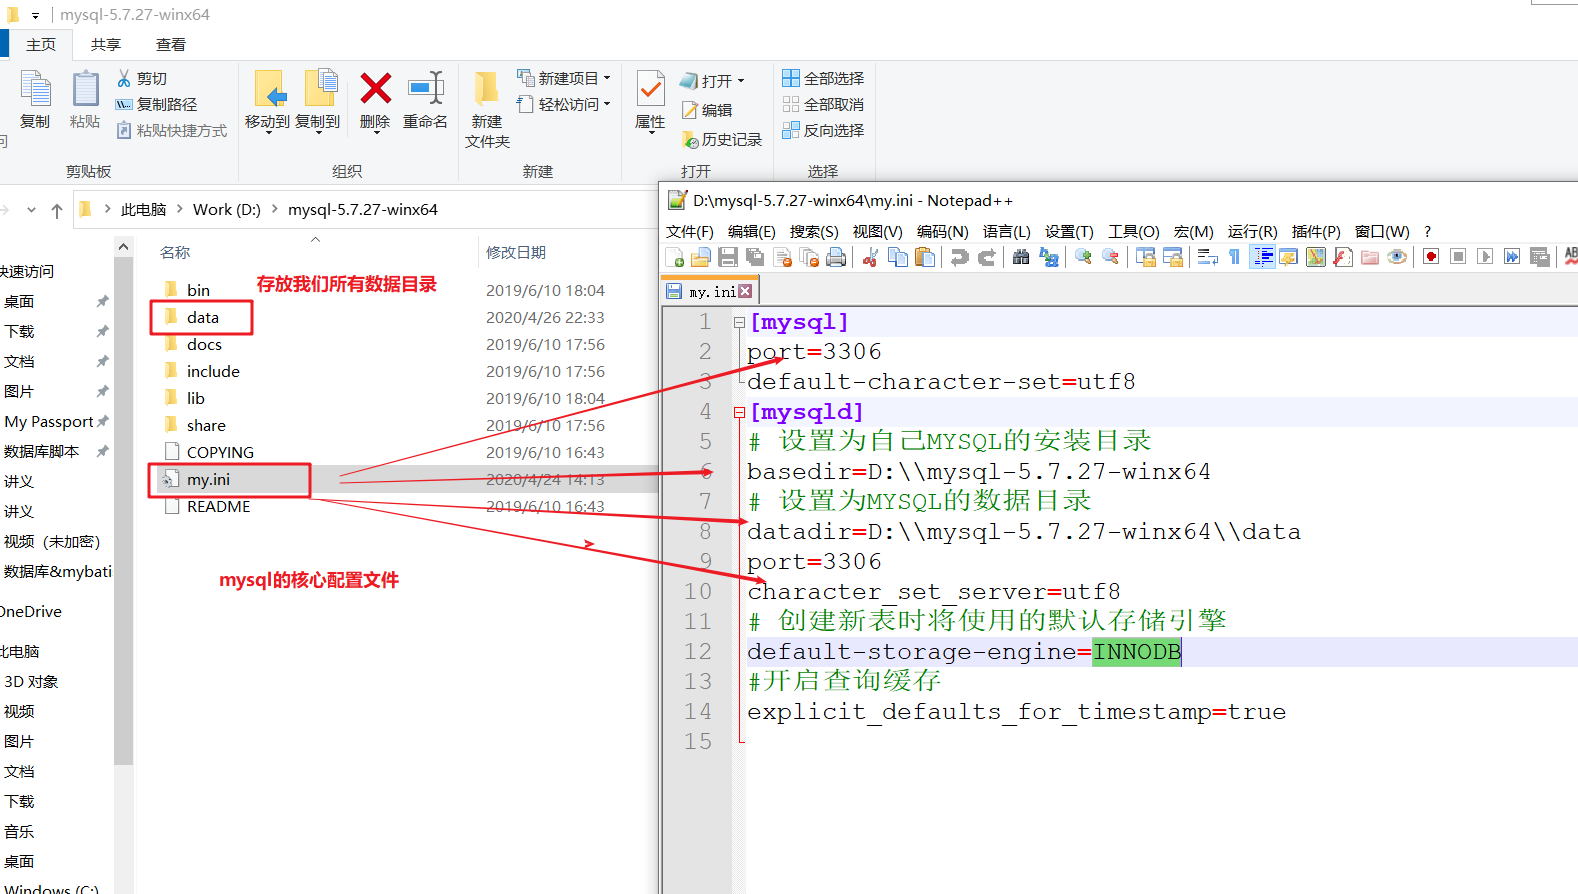Collapse the [mysqld] section fold marker
1578x894 pixels.
(739, 412)
